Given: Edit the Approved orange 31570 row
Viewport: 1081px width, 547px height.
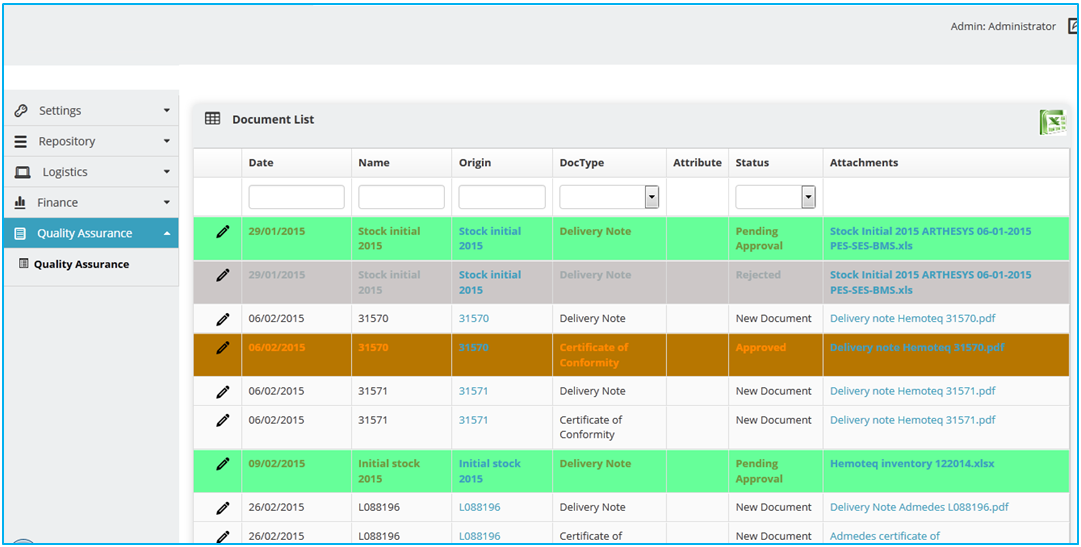Looking at the screenshot, I should (x=223, y=348).
